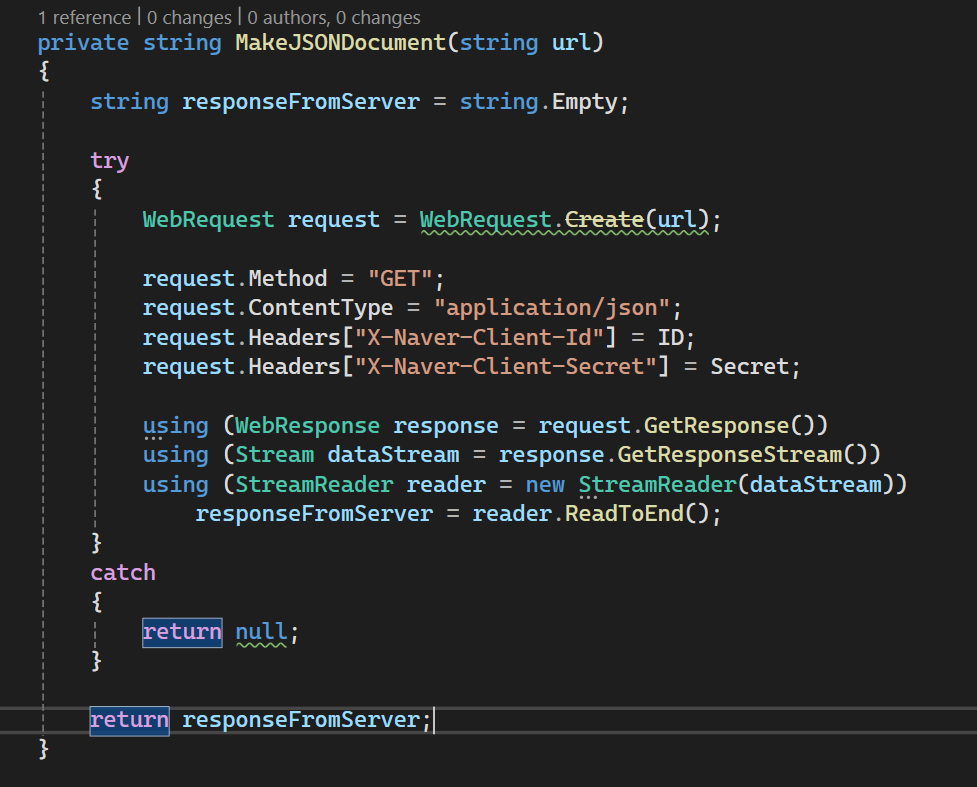Click the highlighted 'return' before null
977x787 pixels.
[182, 632]
